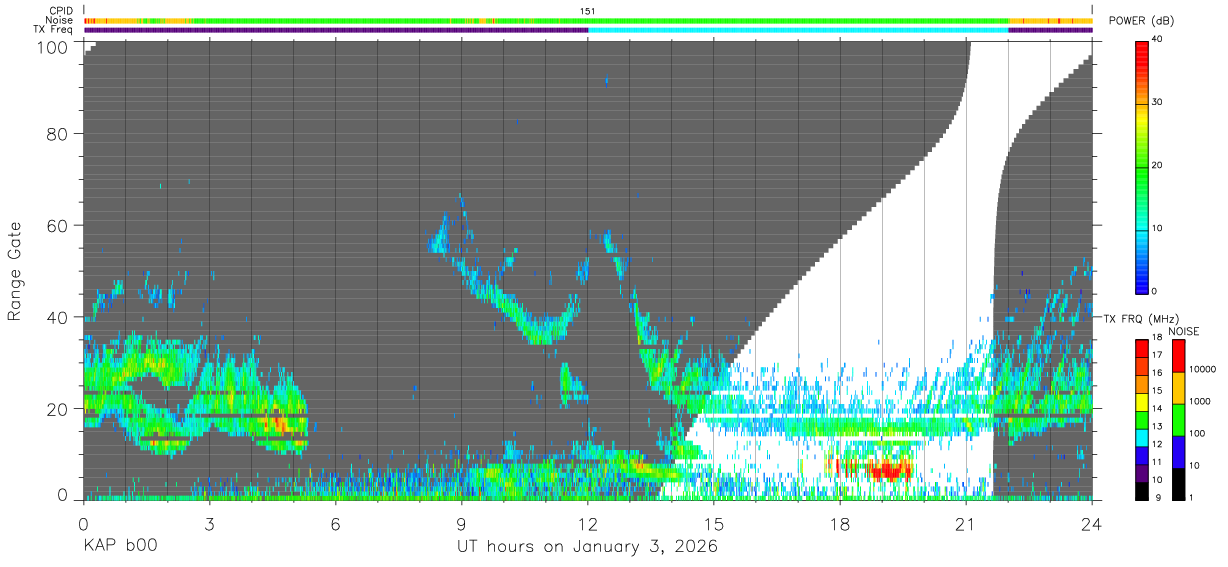Click the cyan TX Freq strip segment
The width and height of the screenshot is (1228, 567).
(798, 30)
